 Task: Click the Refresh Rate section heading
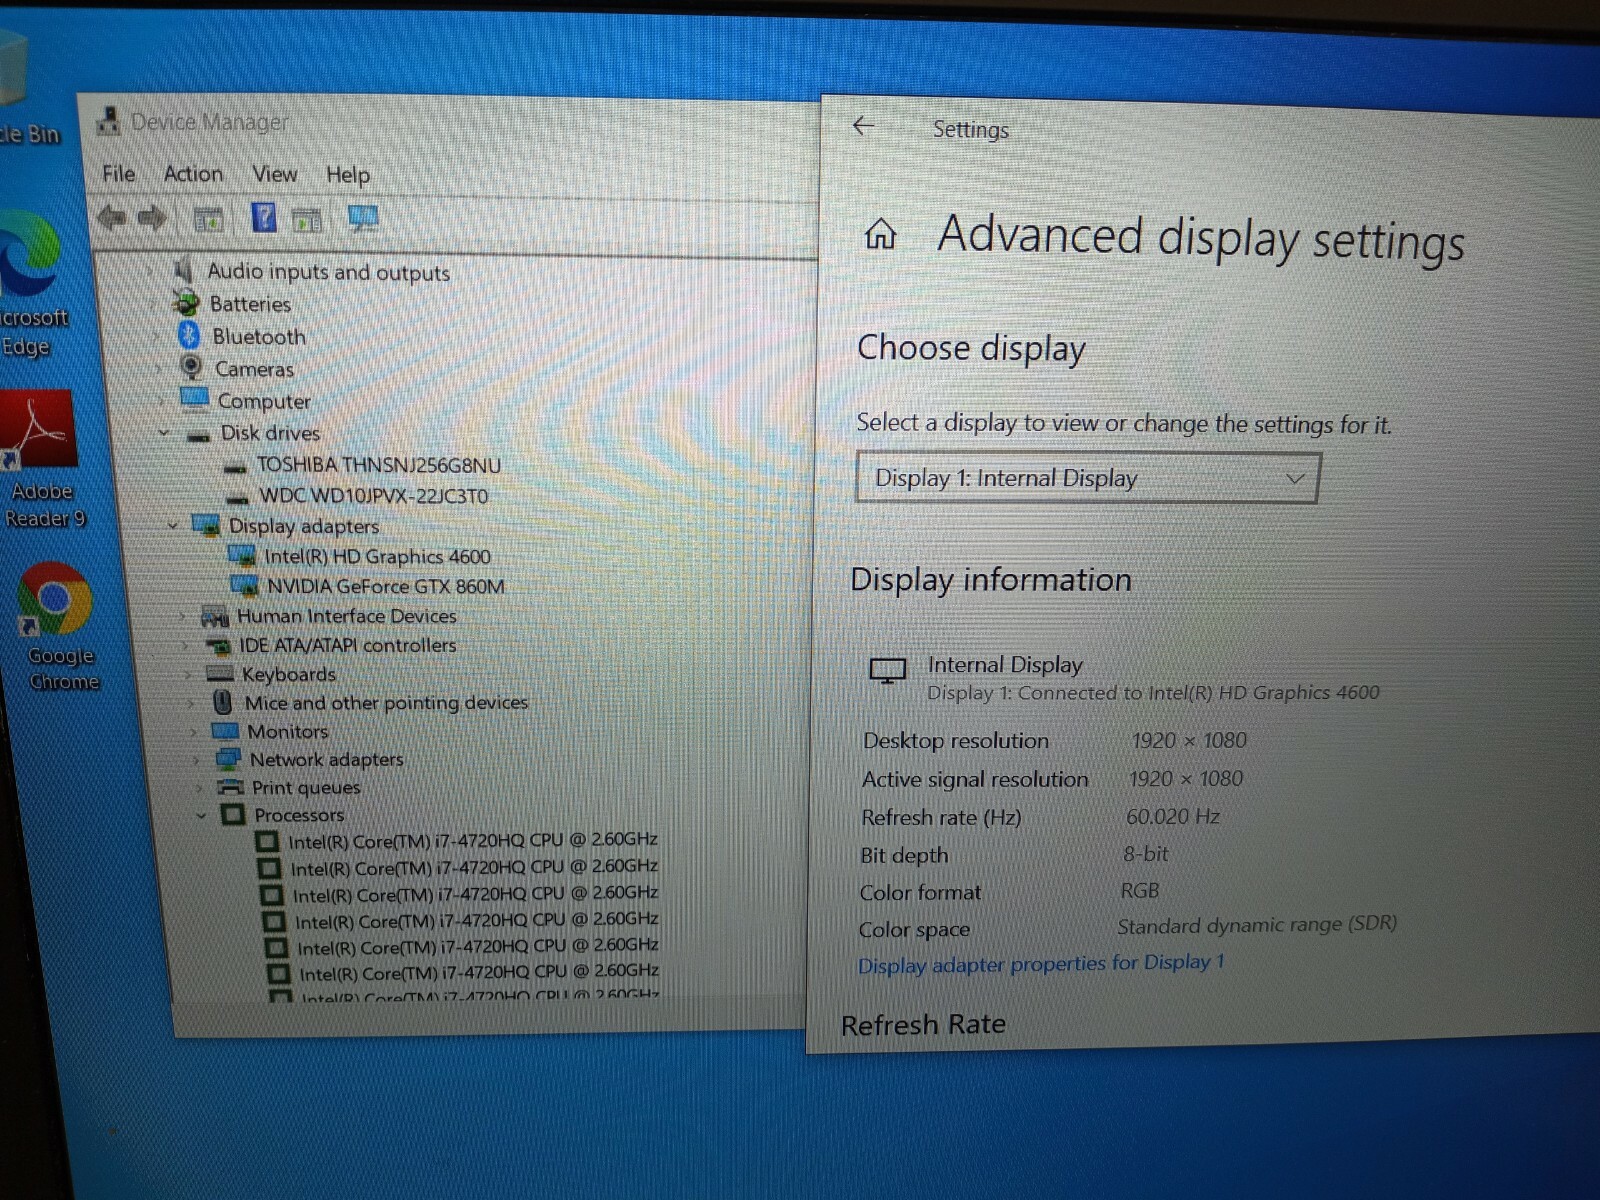(x=923, y=1024)
